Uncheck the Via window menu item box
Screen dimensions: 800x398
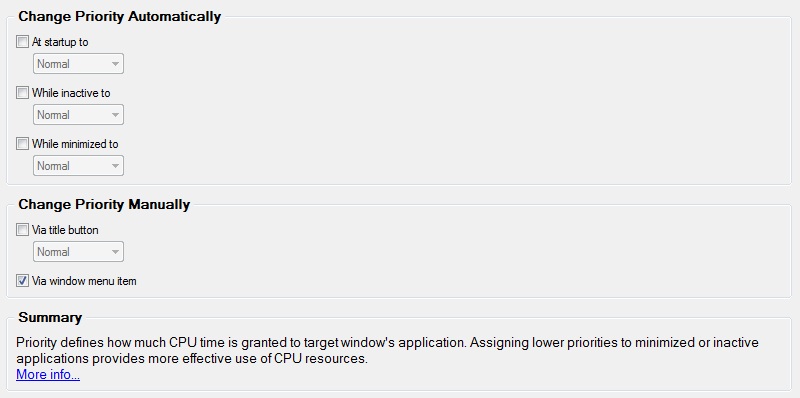pos(22,281)
